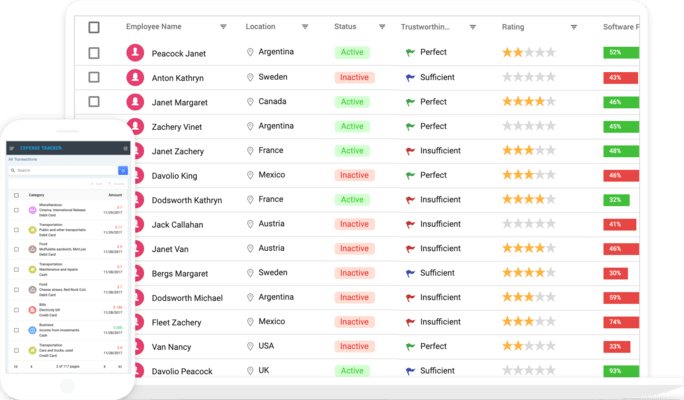Screen dimensions: 684x400
Task: Set Zachery Vinet's rating to five stars
Action: [551, 126]
